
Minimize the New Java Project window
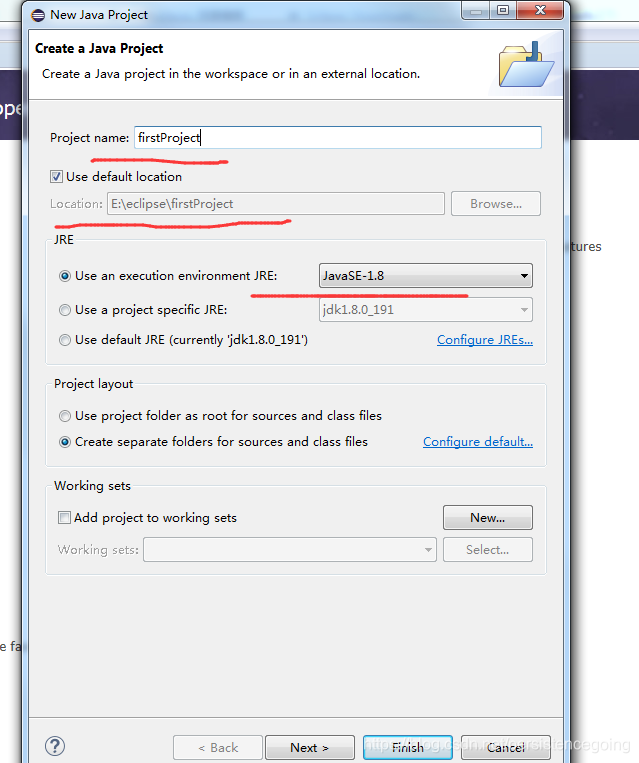[475, 11]
